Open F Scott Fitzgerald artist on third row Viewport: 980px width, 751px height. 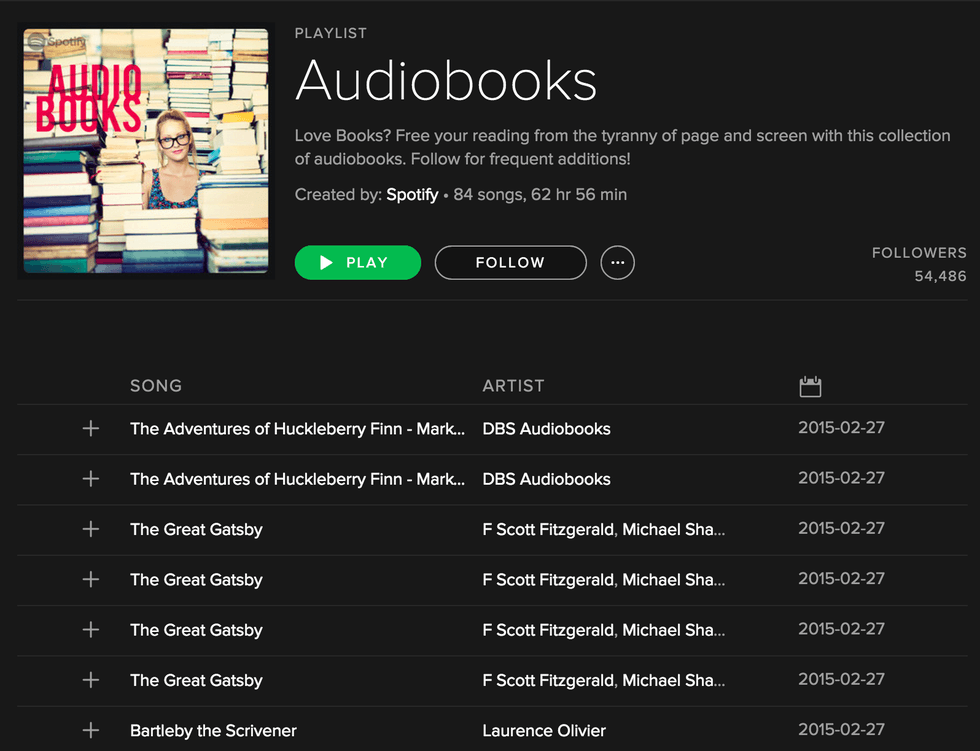coord(547,529)
